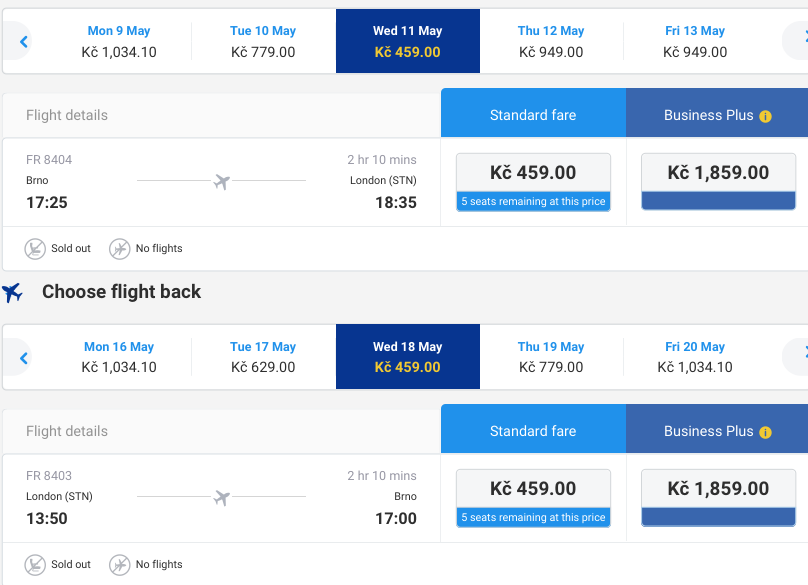Select Thu 19 May return date
The image size is (808, 585).
pyautogui.click(x=551, y=357)
